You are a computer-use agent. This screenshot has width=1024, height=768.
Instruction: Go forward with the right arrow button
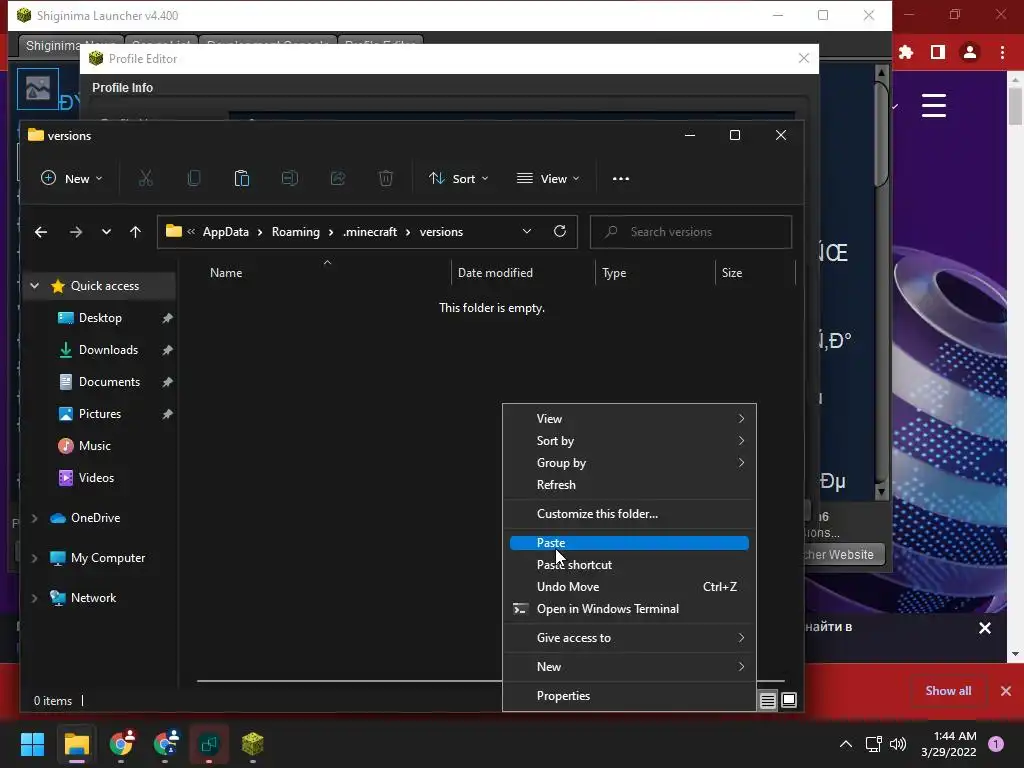pos(76,232)
